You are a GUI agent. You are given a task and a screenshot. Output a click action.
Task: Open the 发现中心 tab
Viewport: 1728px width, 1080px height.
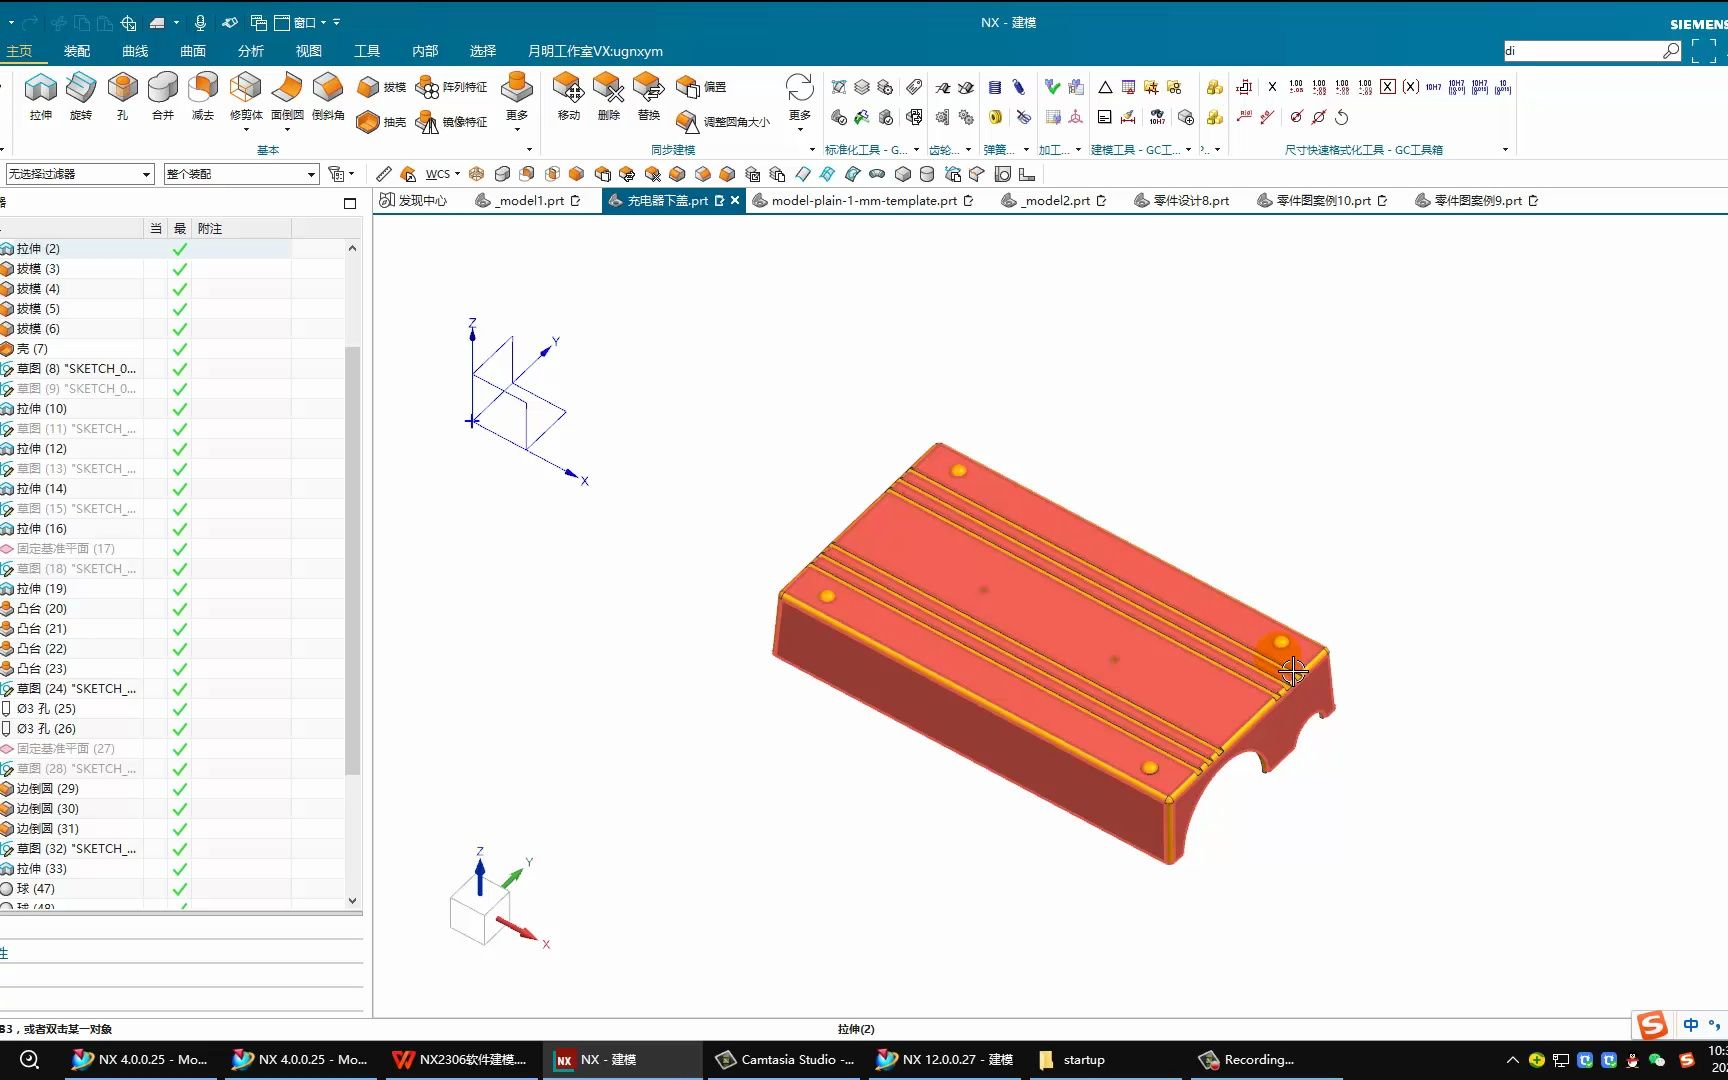[x=413, y=201]
